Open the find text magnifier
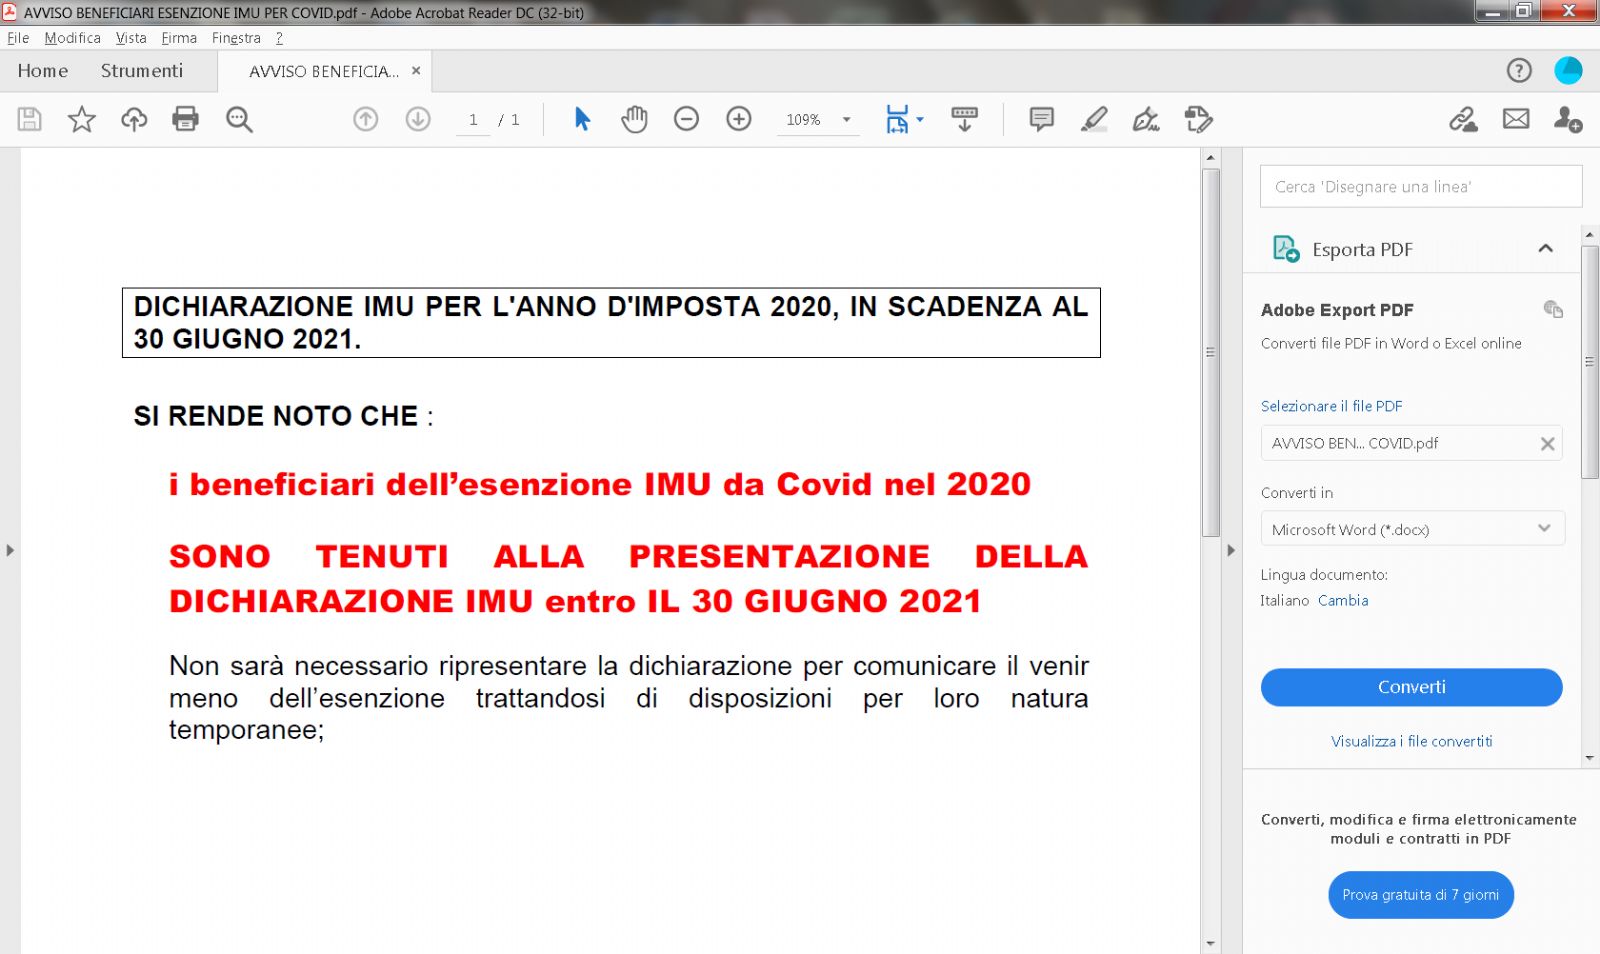This screenshot has height=954, width=1600. tap(239, 119)
